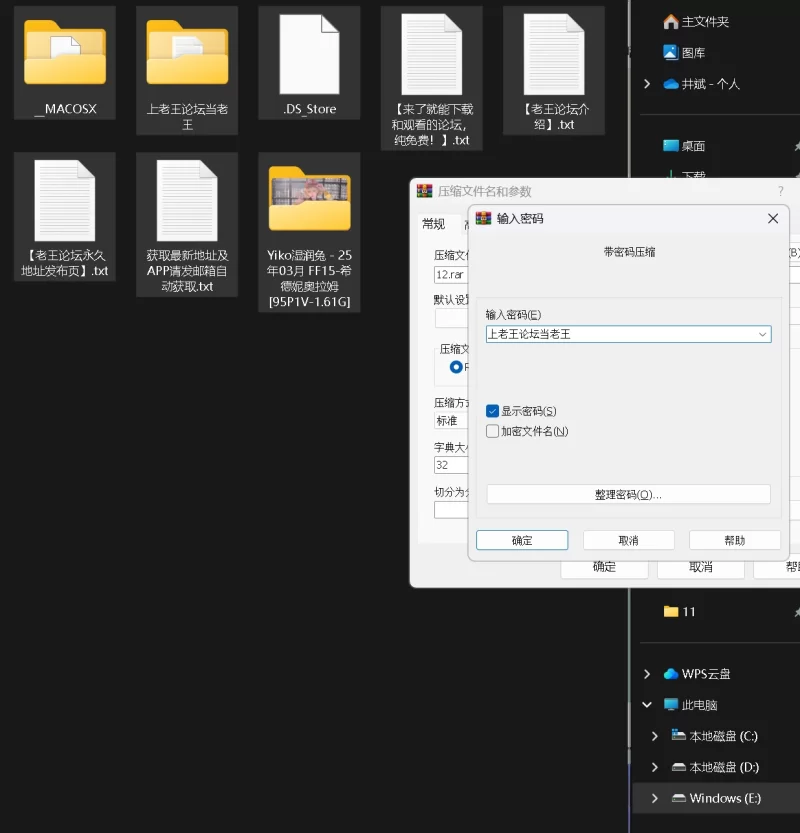Switch to the 常规 tab
800x833 pixels.
tap(433, 224)
